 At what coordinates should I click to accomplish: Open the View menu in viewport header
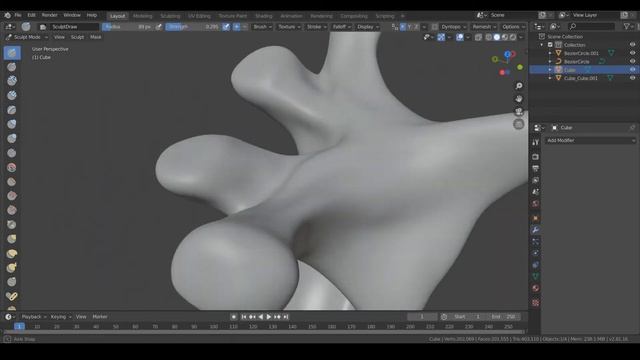pos(59,37)
